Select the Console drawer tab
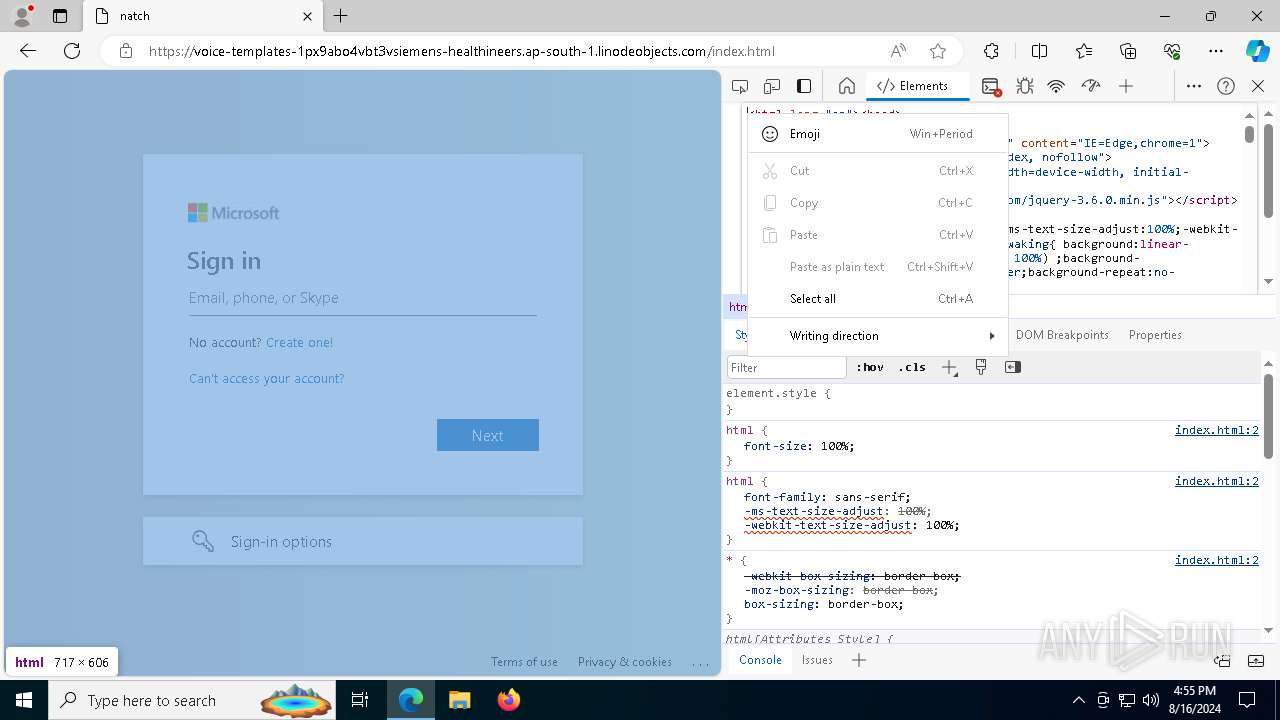 click(x=760, y=660)
